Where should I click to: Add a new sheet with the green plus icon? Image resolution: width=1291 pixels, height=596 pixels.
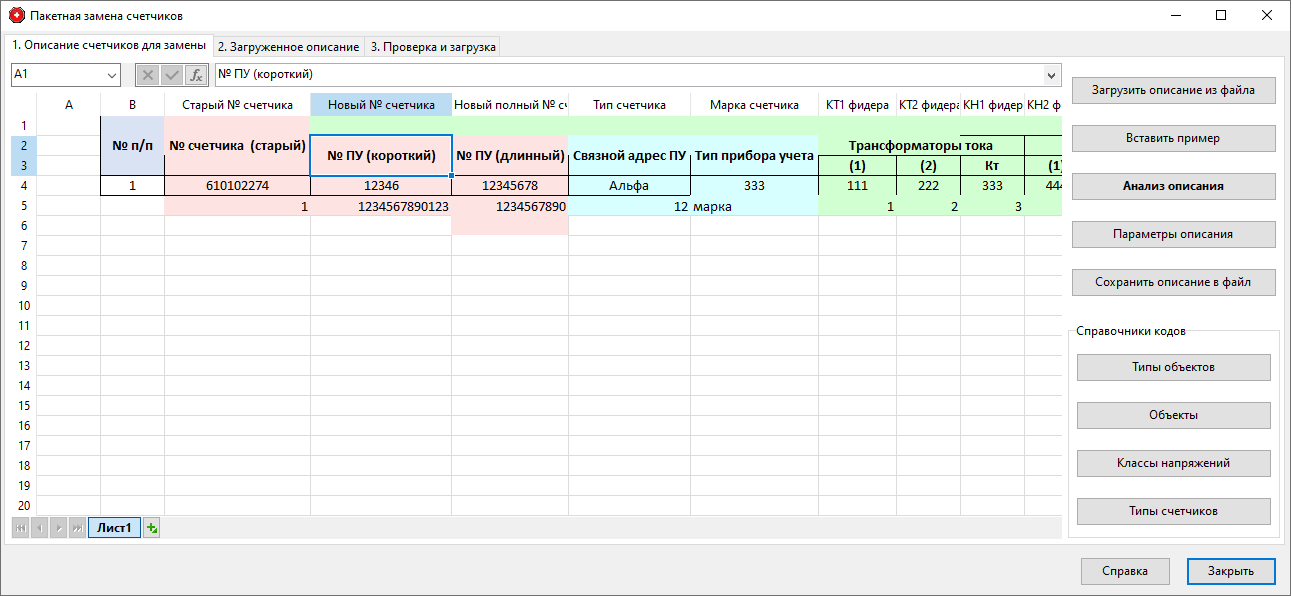(x=150, y=527)
